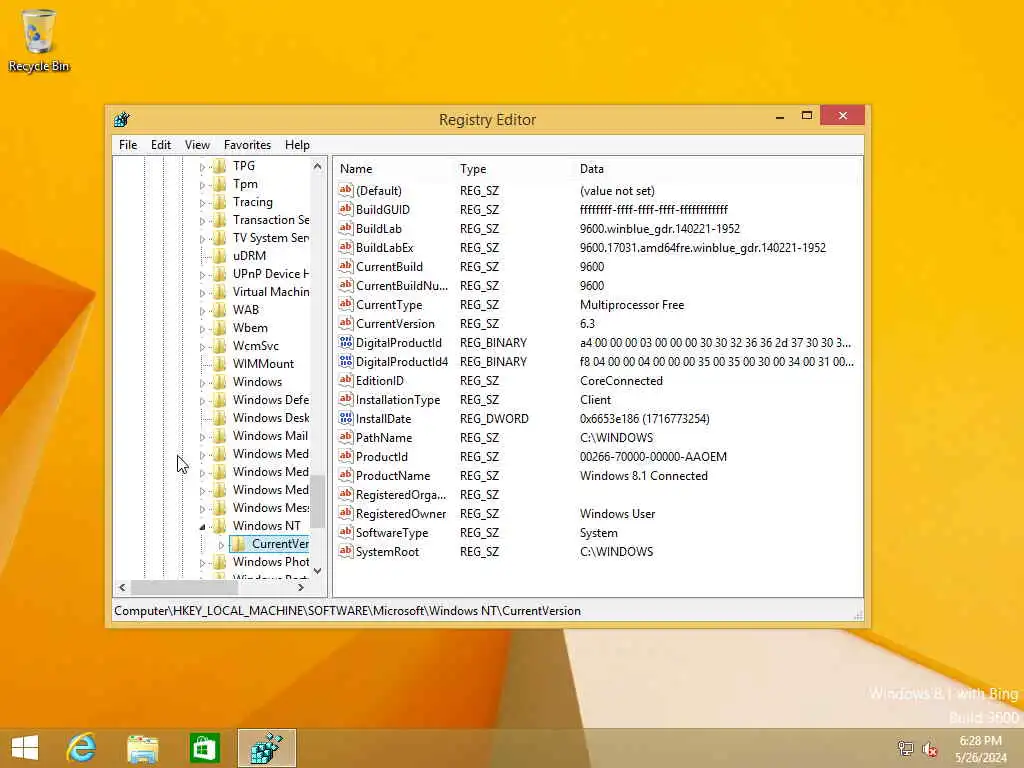Image resolution: width=1024 pixels, height=768 pixels.
Task: Select the EditionID value icon
Action: (x=345, y=379)
